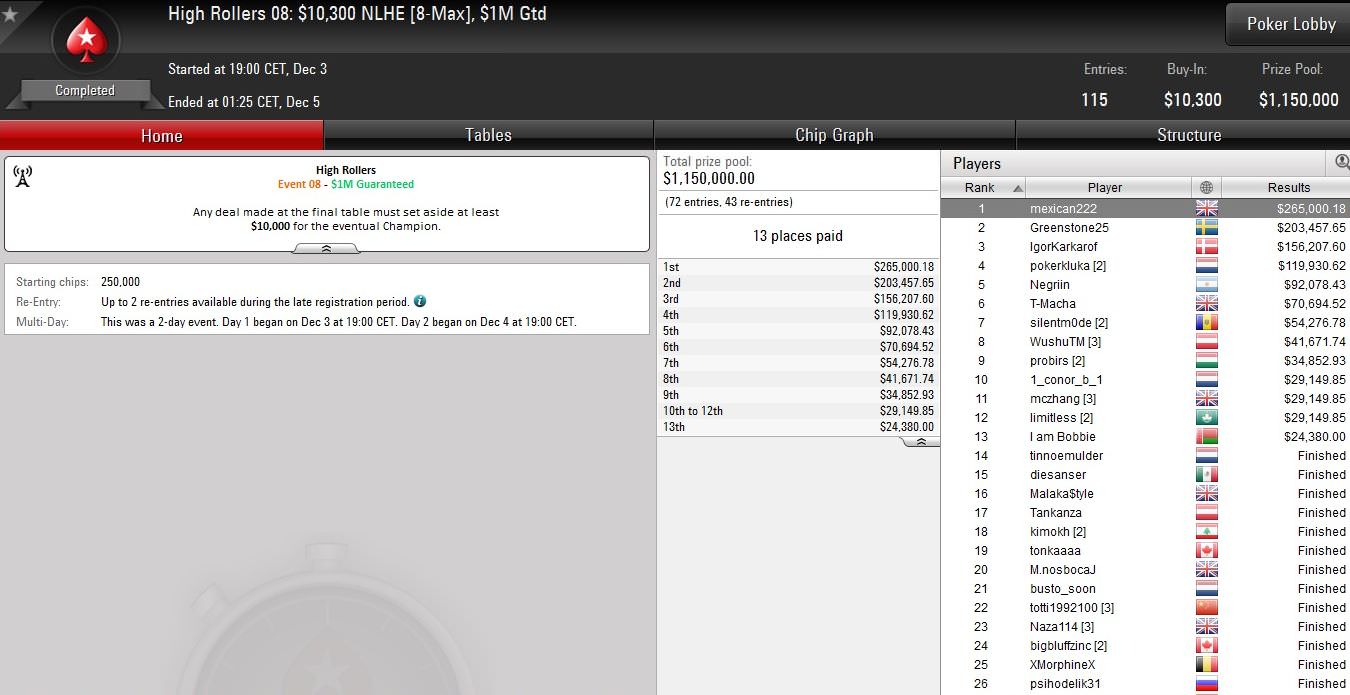Click the globe country column header icon

click(1206, 187)
